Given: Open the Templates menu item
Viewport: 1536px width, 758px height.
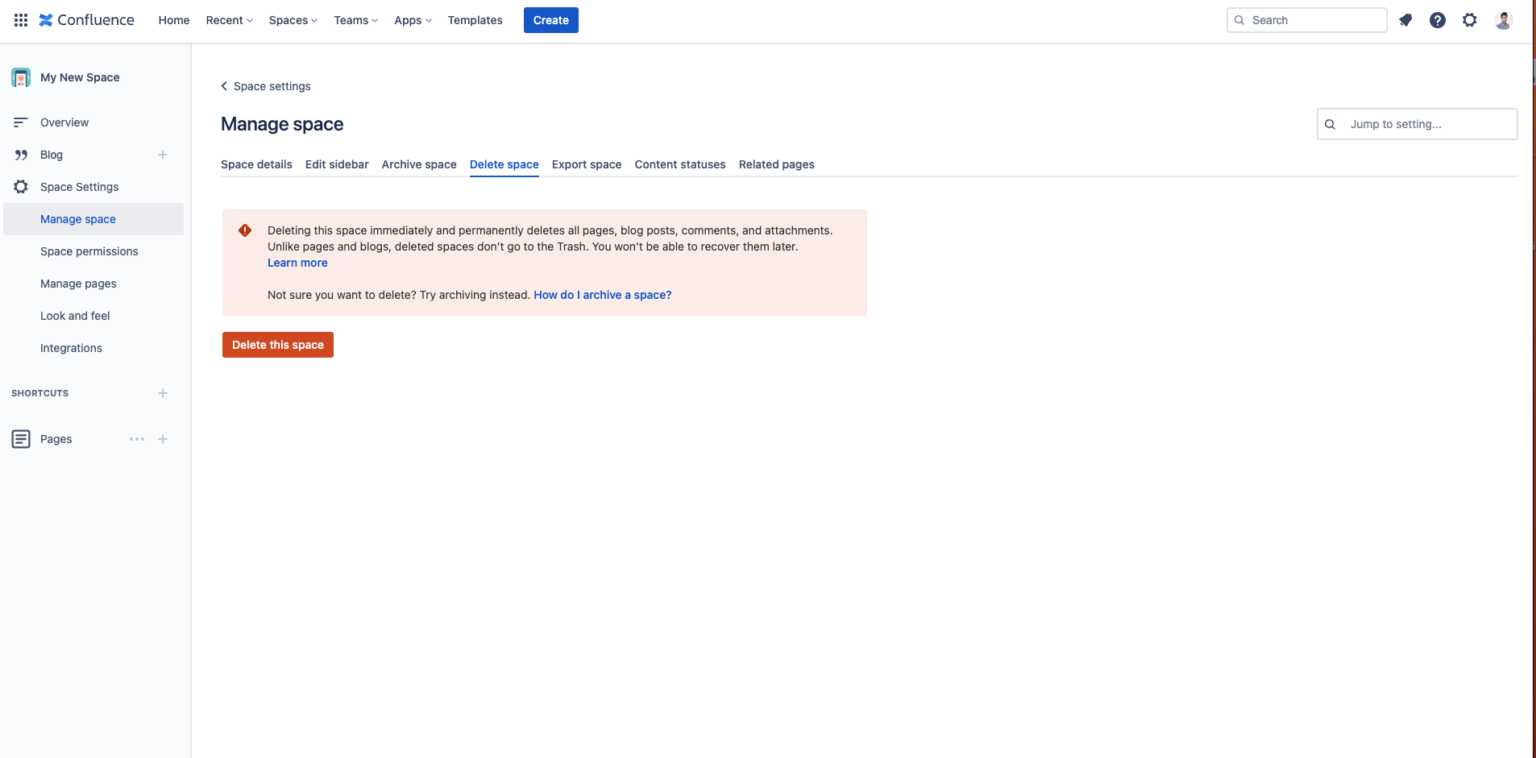Looking at the screenshot, I should [x=475, y=20].
